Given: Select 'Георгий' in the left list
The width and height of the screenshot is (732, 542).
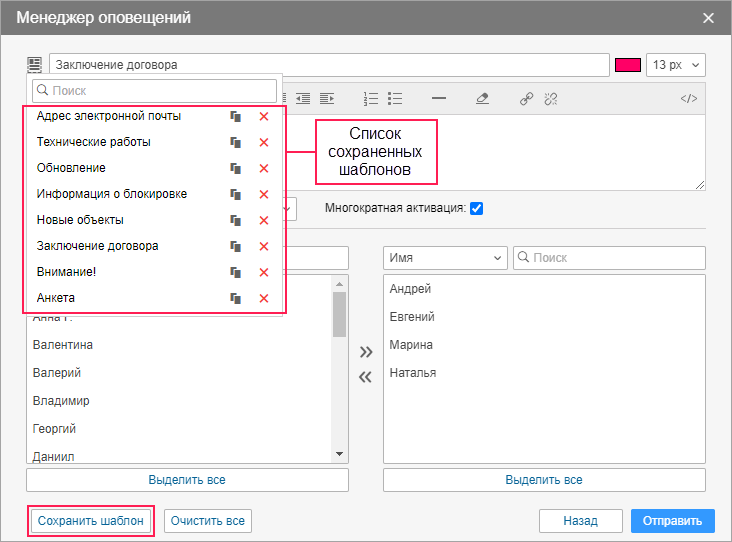Looking at the screenshot, I should click(x=54, y=429).
